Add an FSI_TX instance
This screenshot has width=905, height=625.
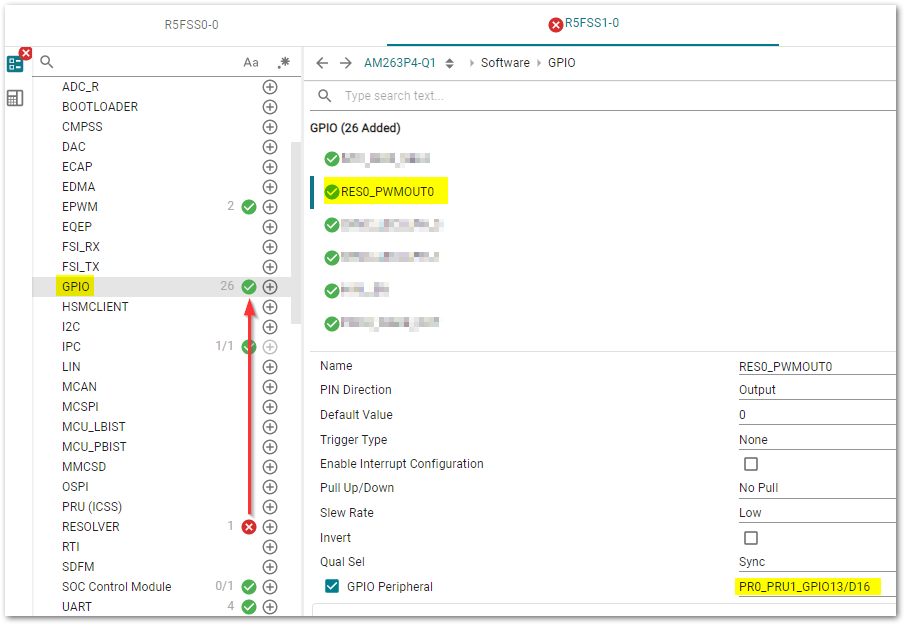coord(270,267)
